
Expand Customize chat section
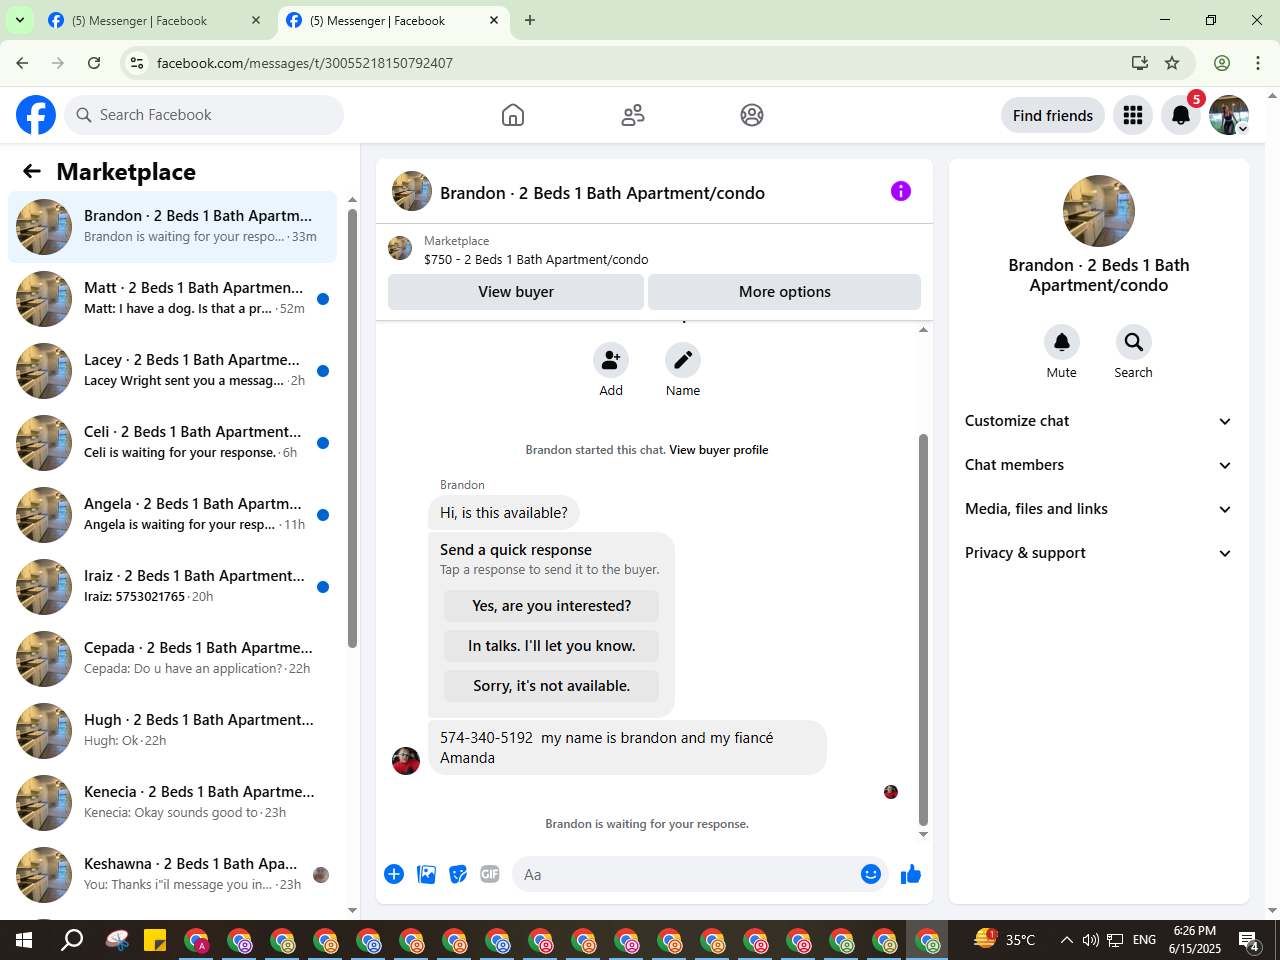tap(1098, 421)
